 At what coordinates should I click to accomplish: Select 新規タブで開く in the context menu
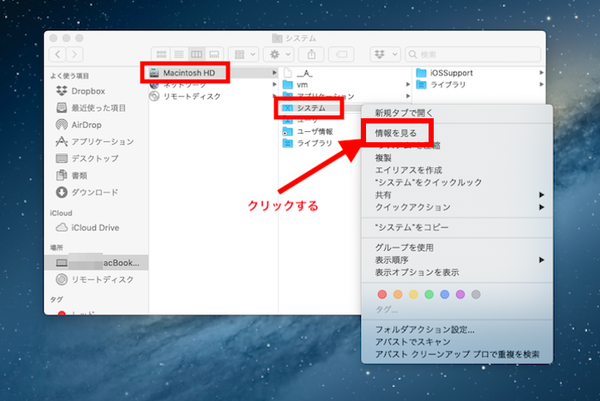point(404,112)
